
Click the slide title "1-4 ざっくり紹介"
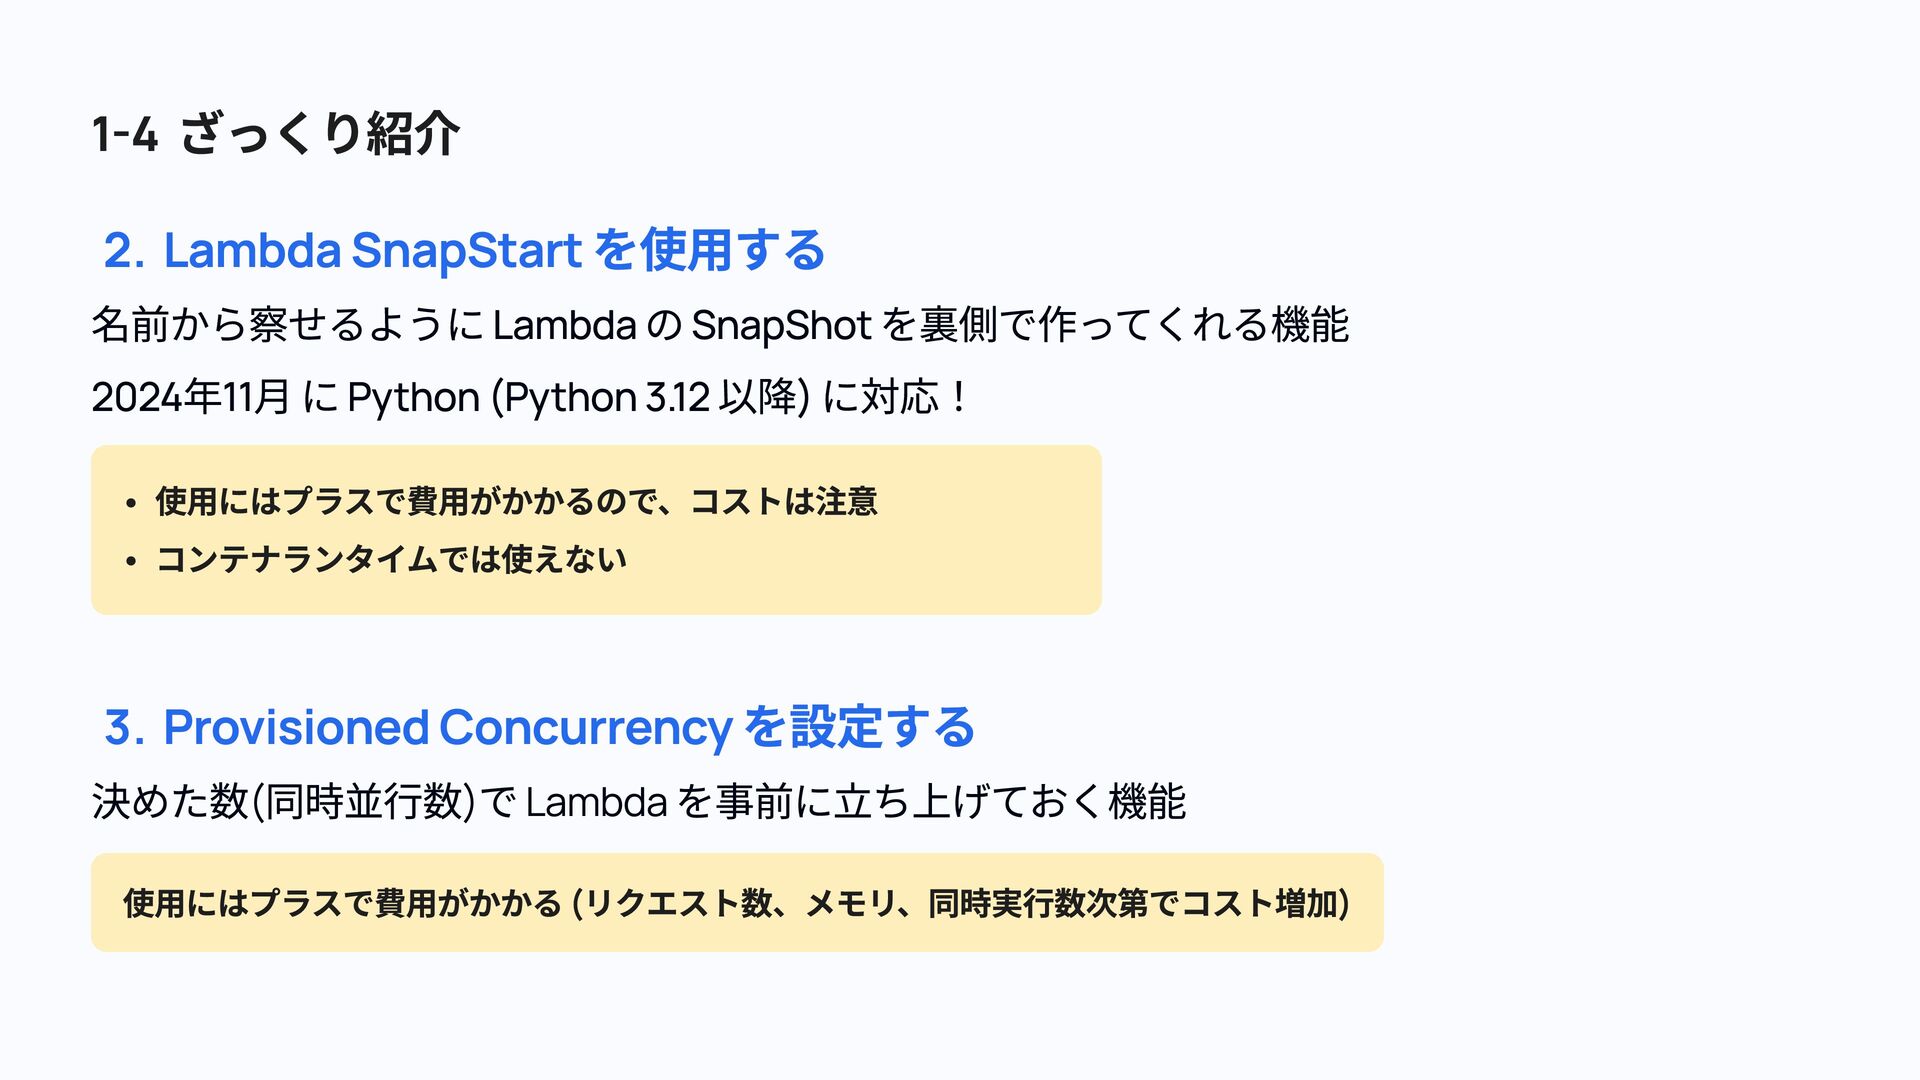[x=275, y=133]
